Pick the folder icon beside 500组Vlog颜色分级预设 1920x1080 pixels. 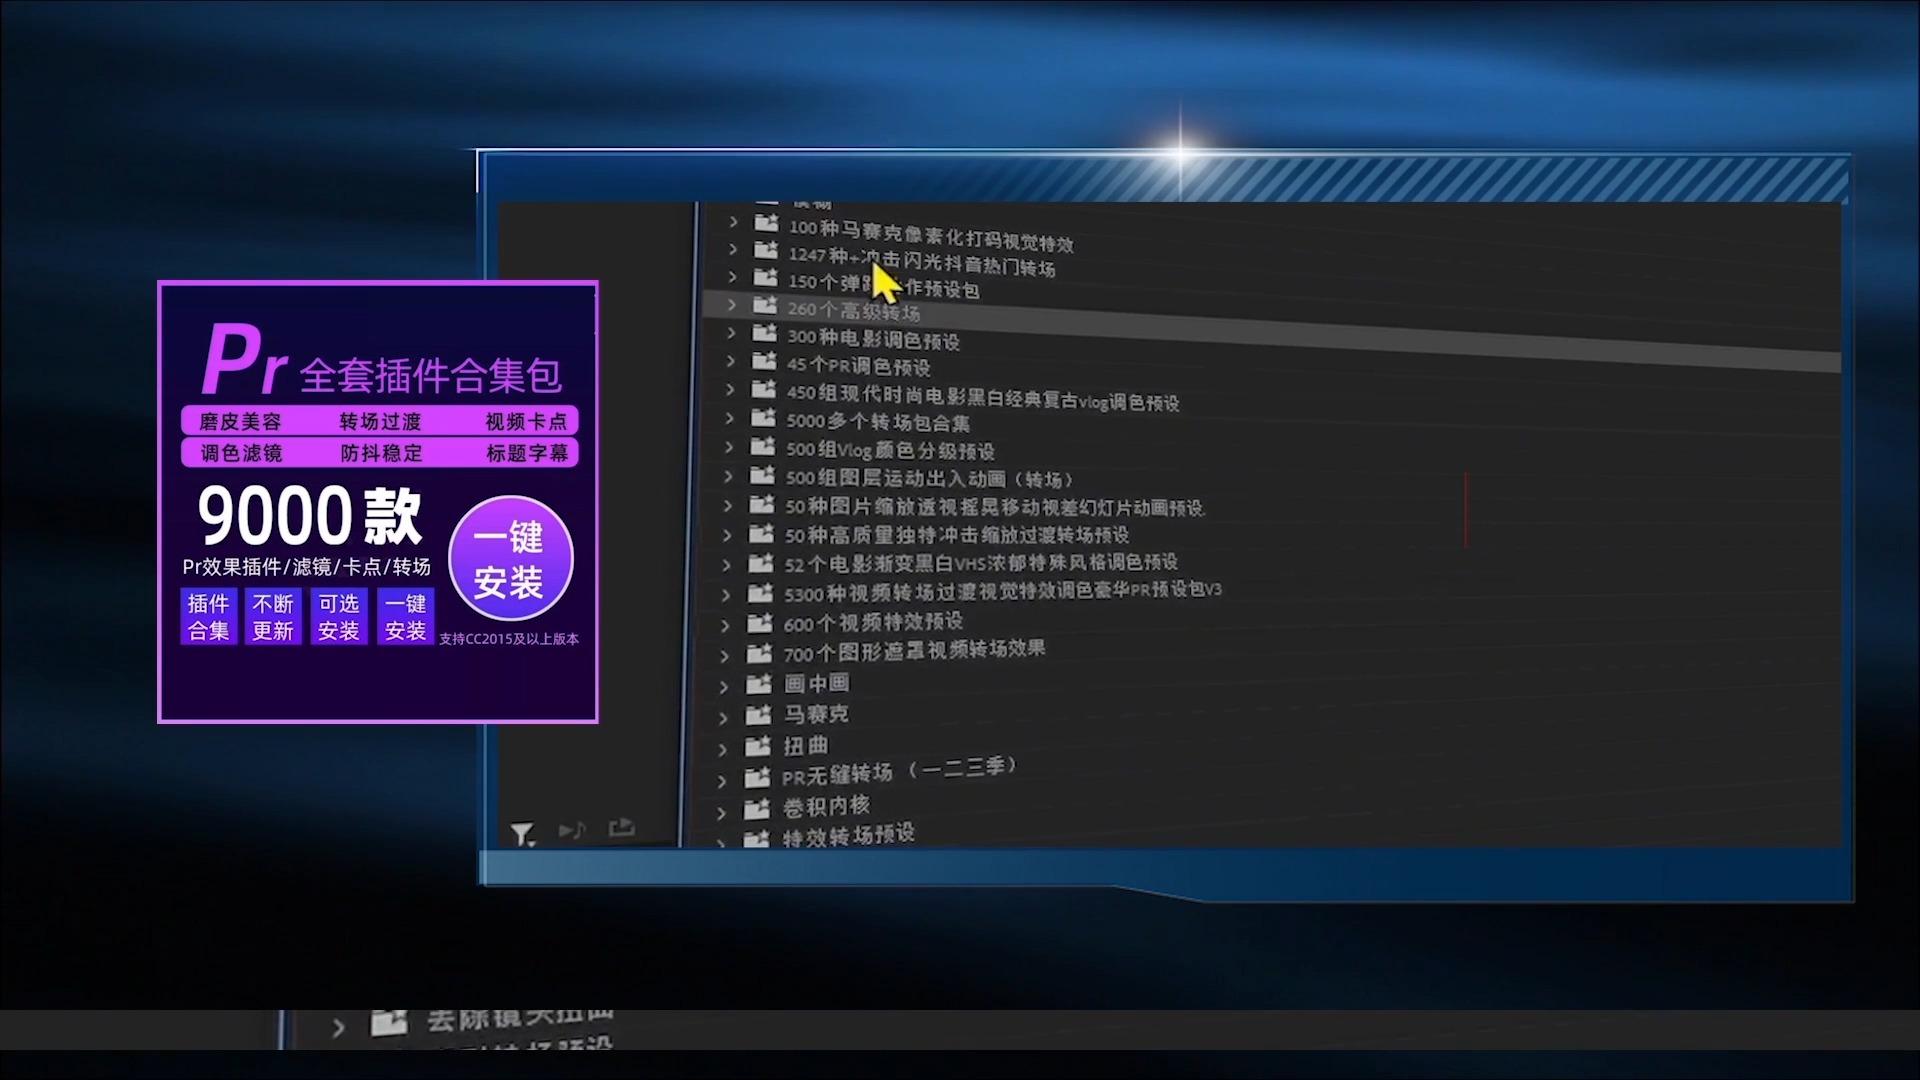763,446
